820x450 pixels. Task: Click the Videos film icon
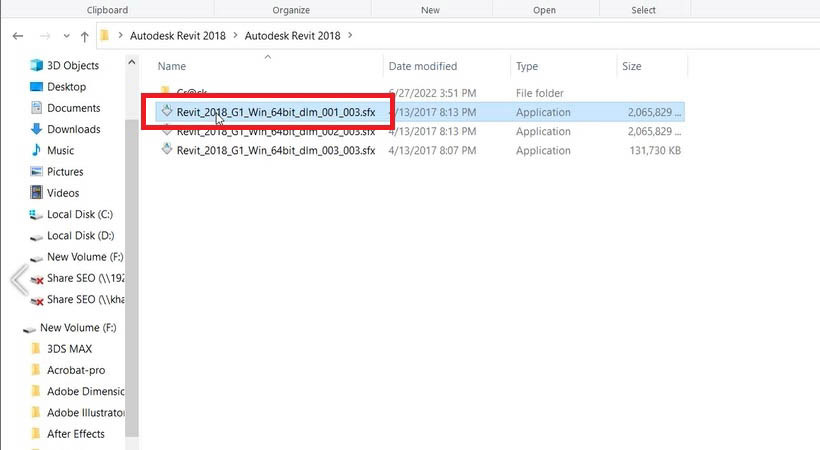36,193
